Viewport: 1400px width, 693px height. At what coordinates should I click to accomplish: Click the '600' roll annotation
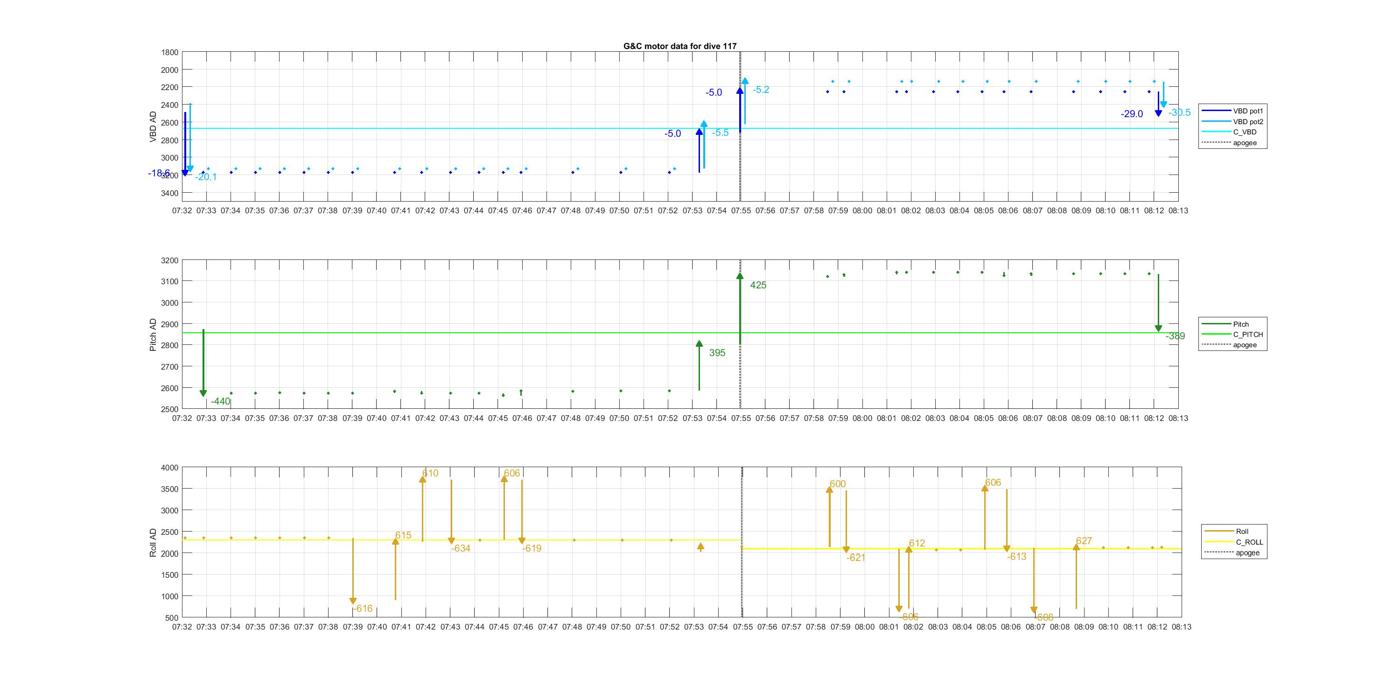[x=837, y=484]
